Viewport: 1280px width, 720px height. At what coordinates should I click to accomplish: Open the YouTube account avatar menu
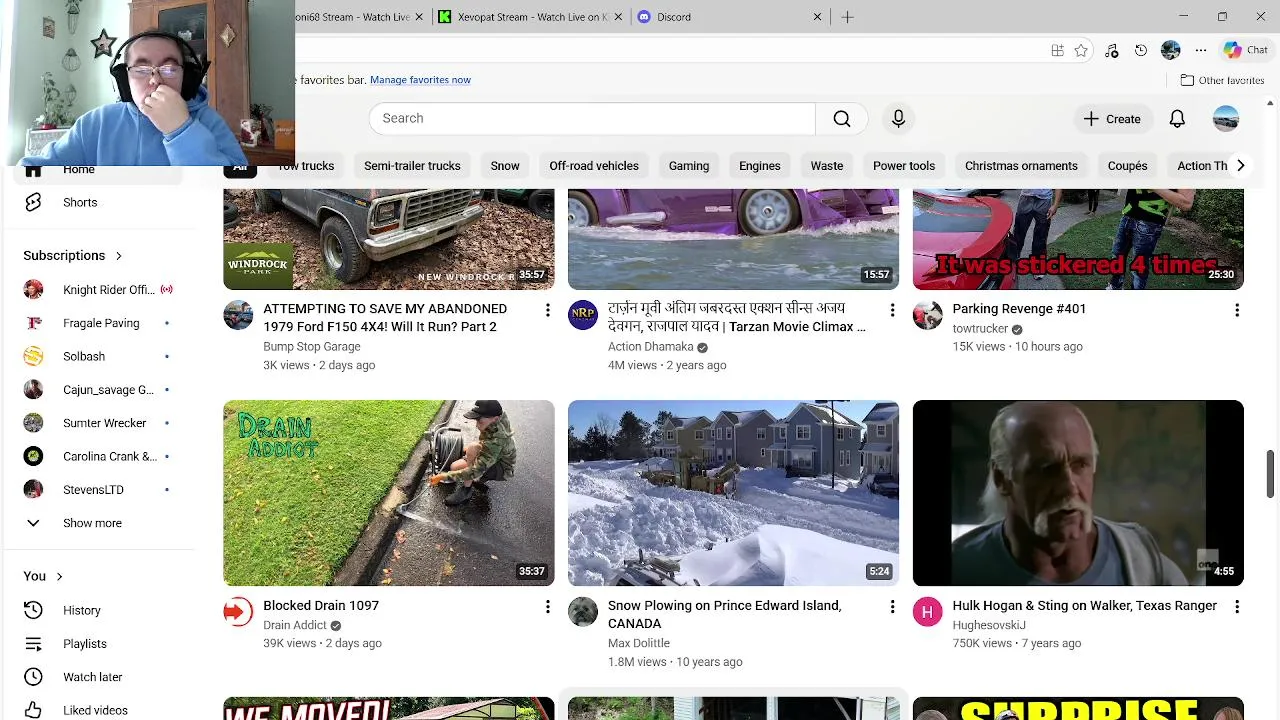pyautogui.click(x=1226, y=118)
